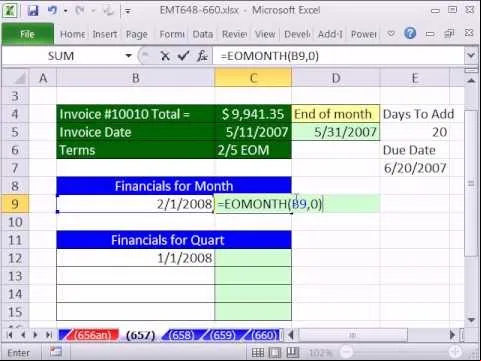The width and height of the screenshot is (481, 361).
Task: Click the Invoice Date value 5/11/2007
Action: click(x=253, y=132)
